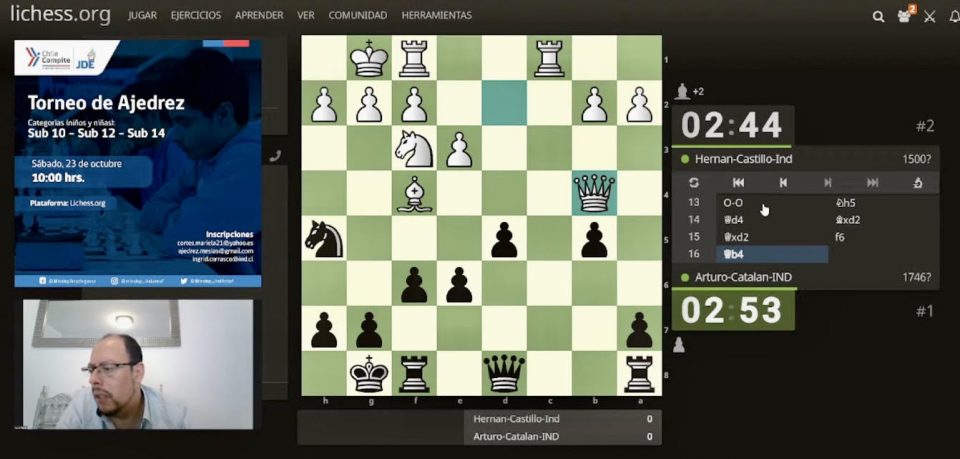Click the search magnifier icon
960x459 pixels.
[x=878, y=16]
